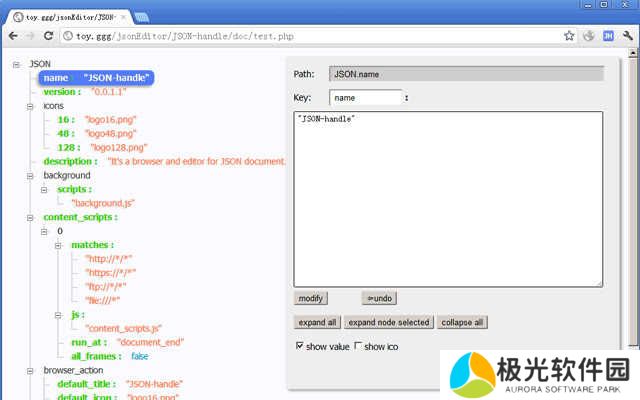Reload the page with refresh icon

(50, 36)
